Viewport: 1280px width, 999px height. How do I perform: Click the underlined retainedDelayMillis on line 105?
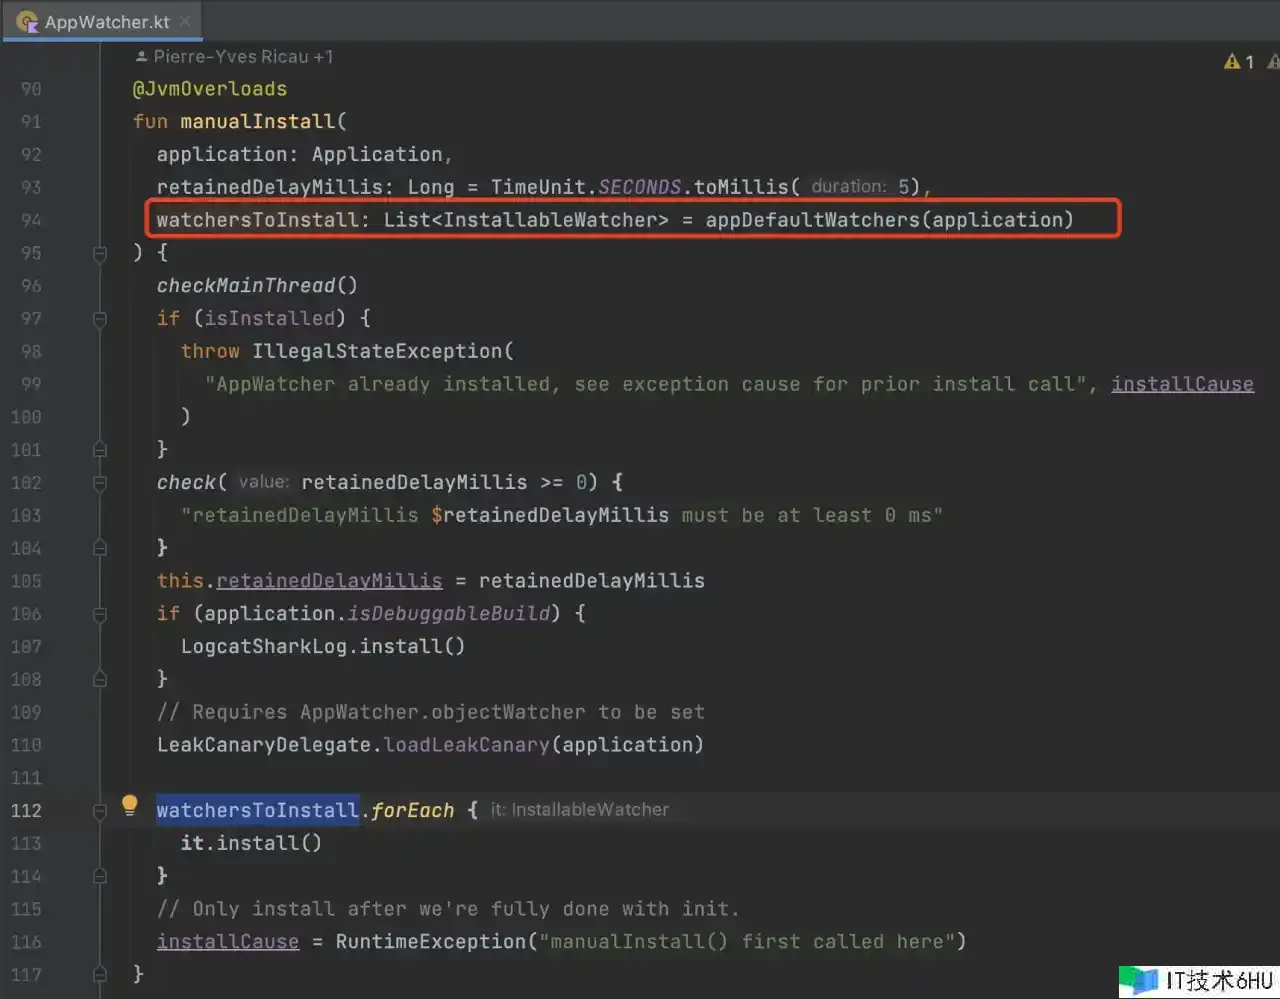(329, 581)
